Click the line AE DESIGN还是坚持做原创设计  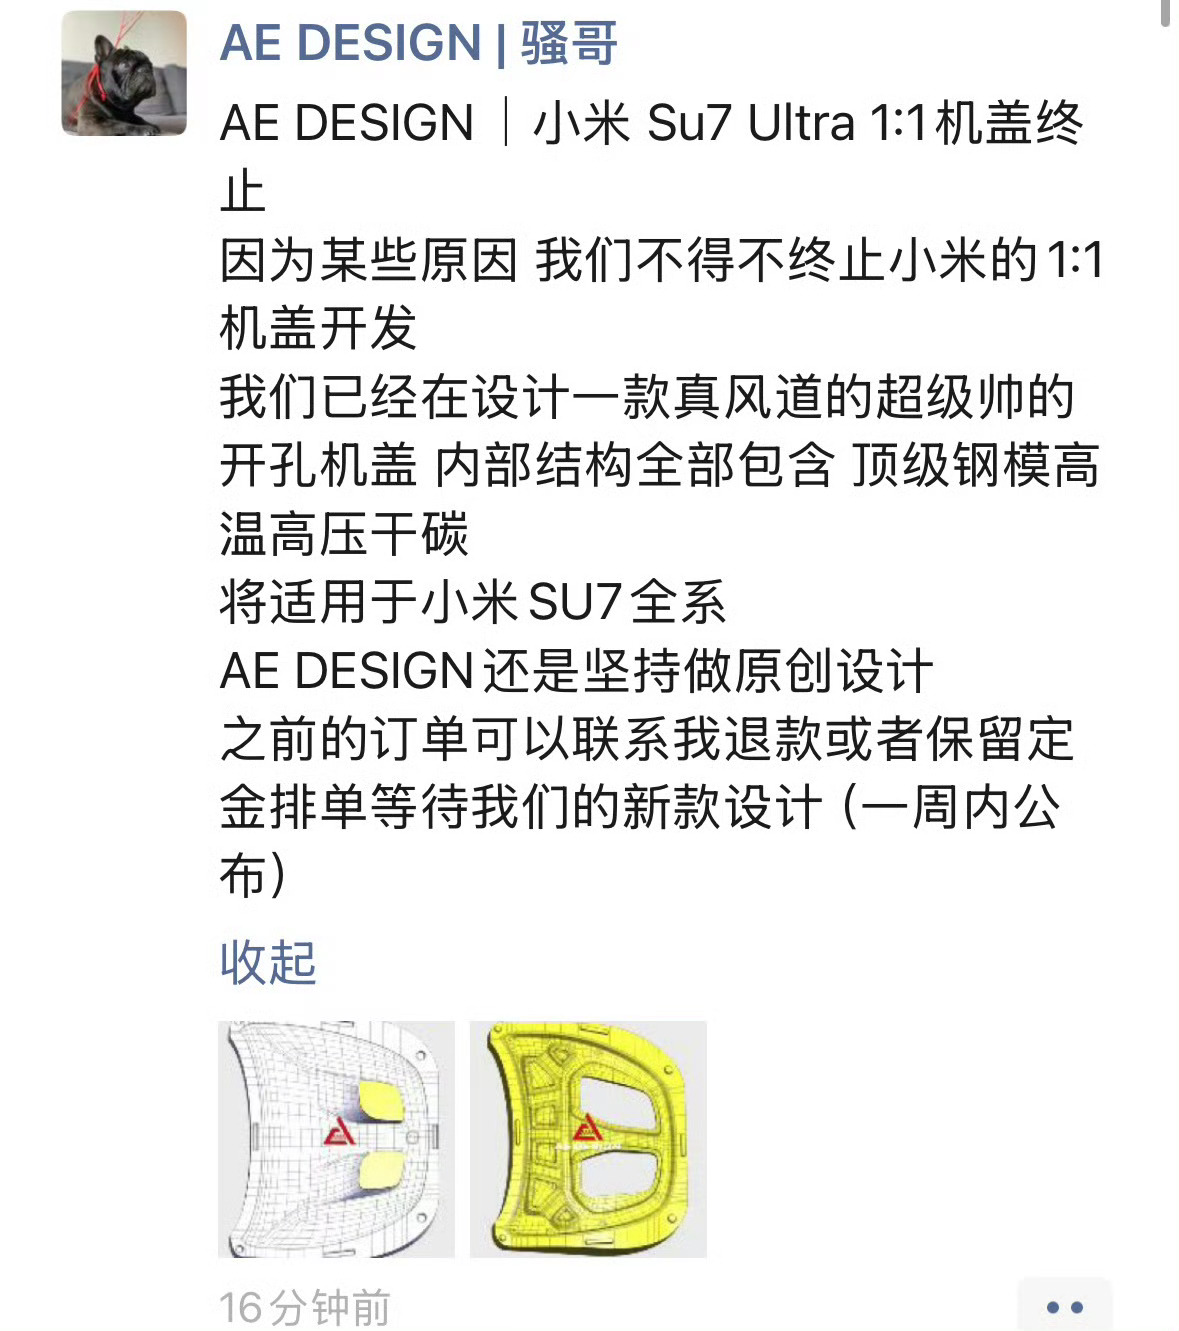click(577, 671)
